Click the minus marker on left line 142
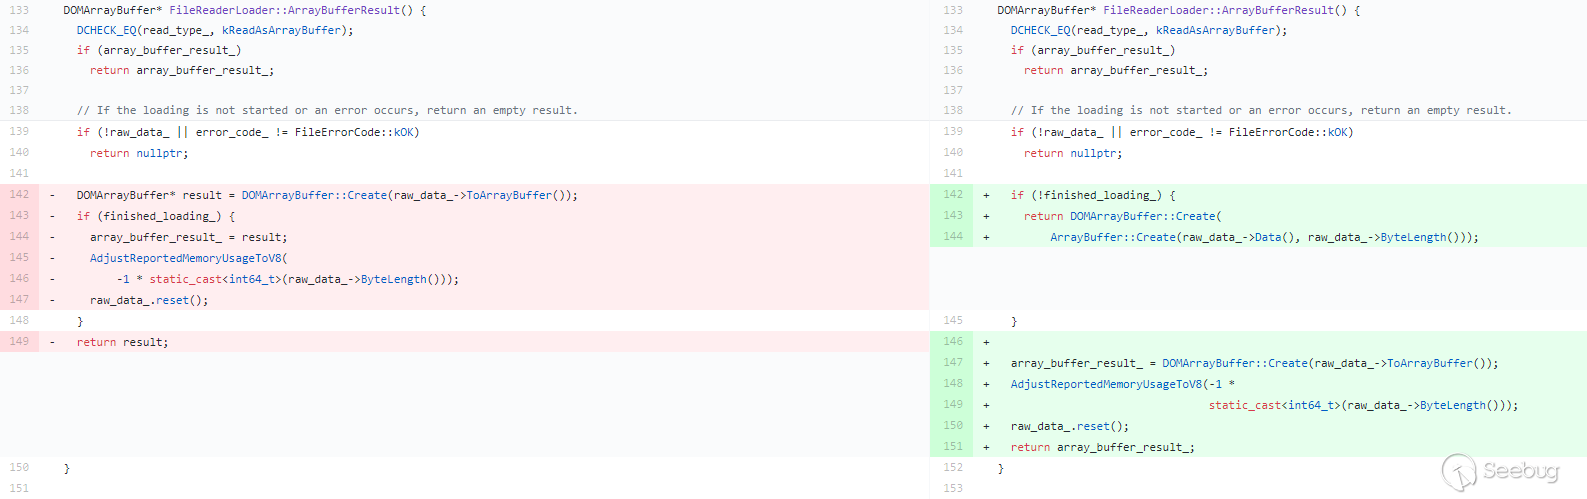1587x499 pixels. [52, 195]
